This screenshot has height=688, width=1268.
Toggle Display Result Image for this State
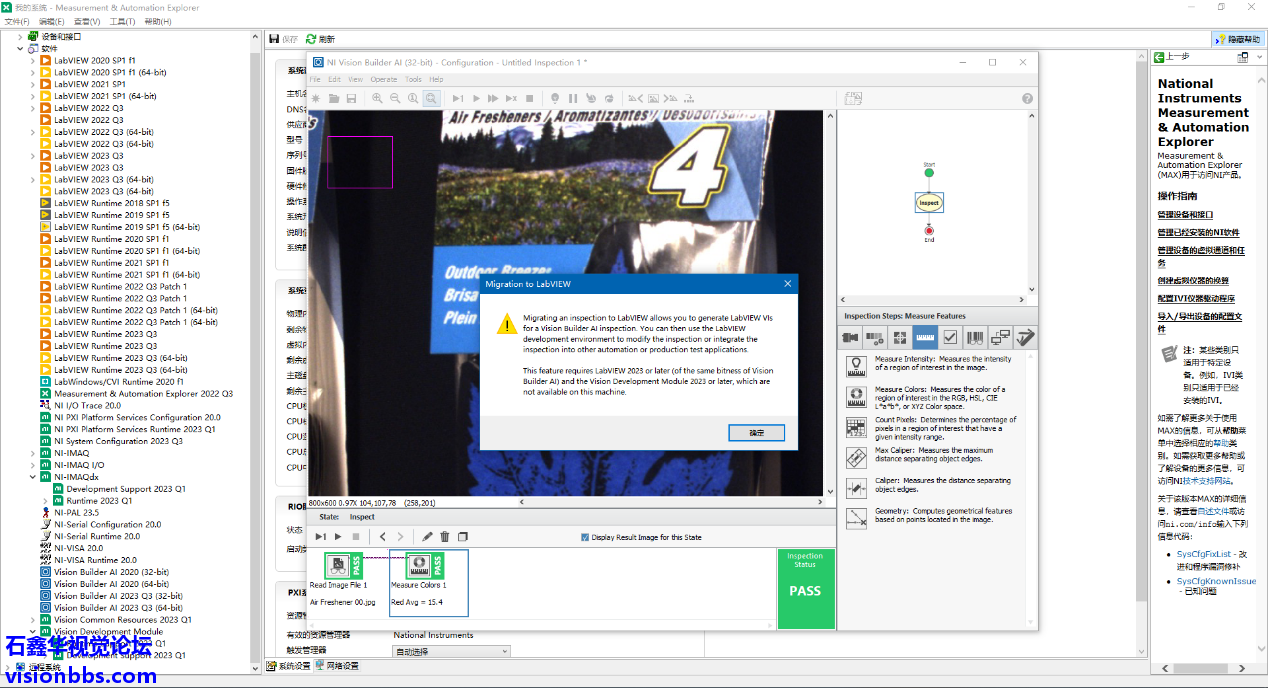coord(585,537)
